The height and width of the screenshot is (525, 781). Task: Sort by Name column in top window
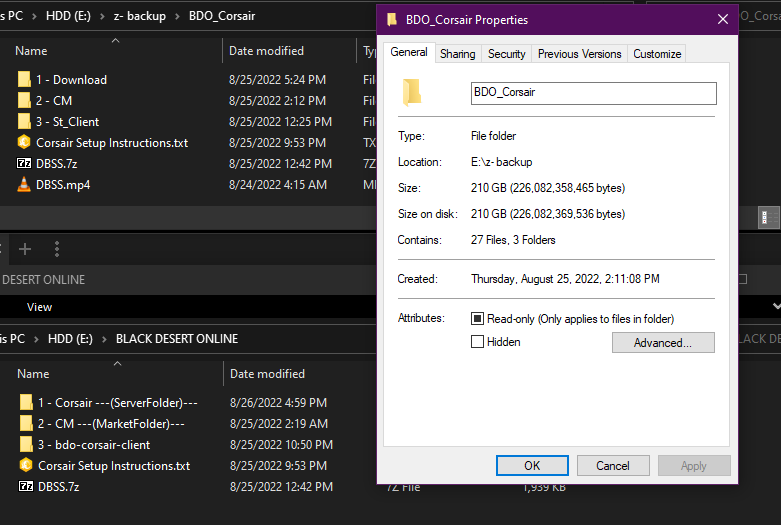(31, 51)
